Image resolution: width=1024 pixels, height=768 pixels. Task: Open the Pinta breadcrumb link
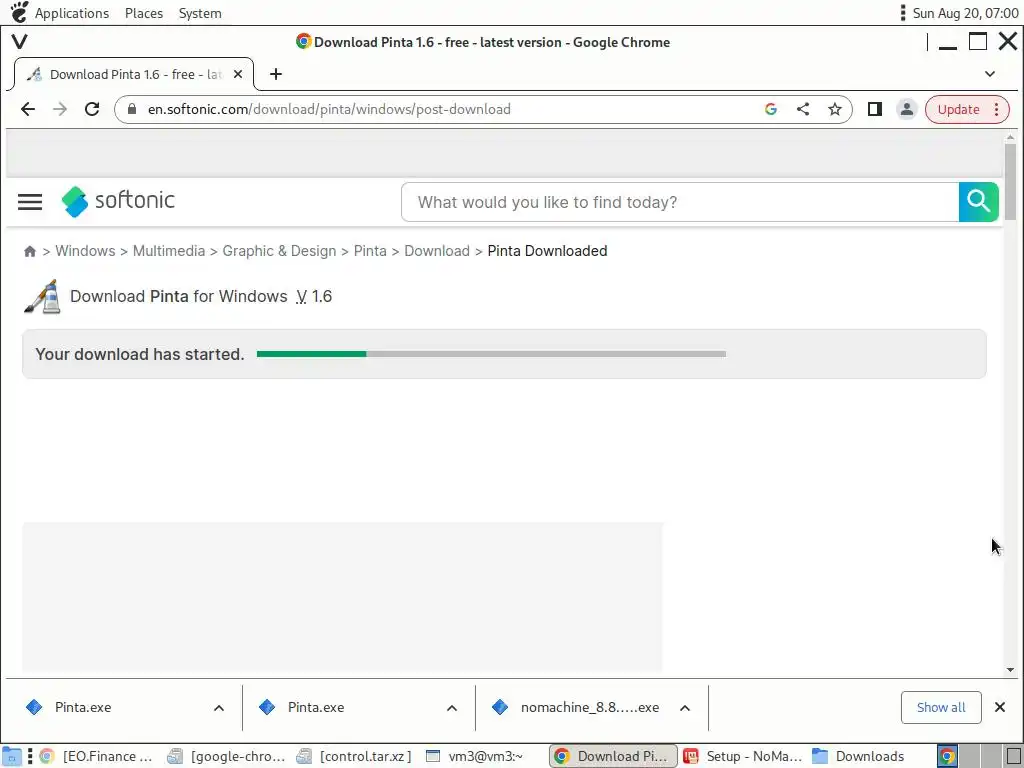pos(370,251)
